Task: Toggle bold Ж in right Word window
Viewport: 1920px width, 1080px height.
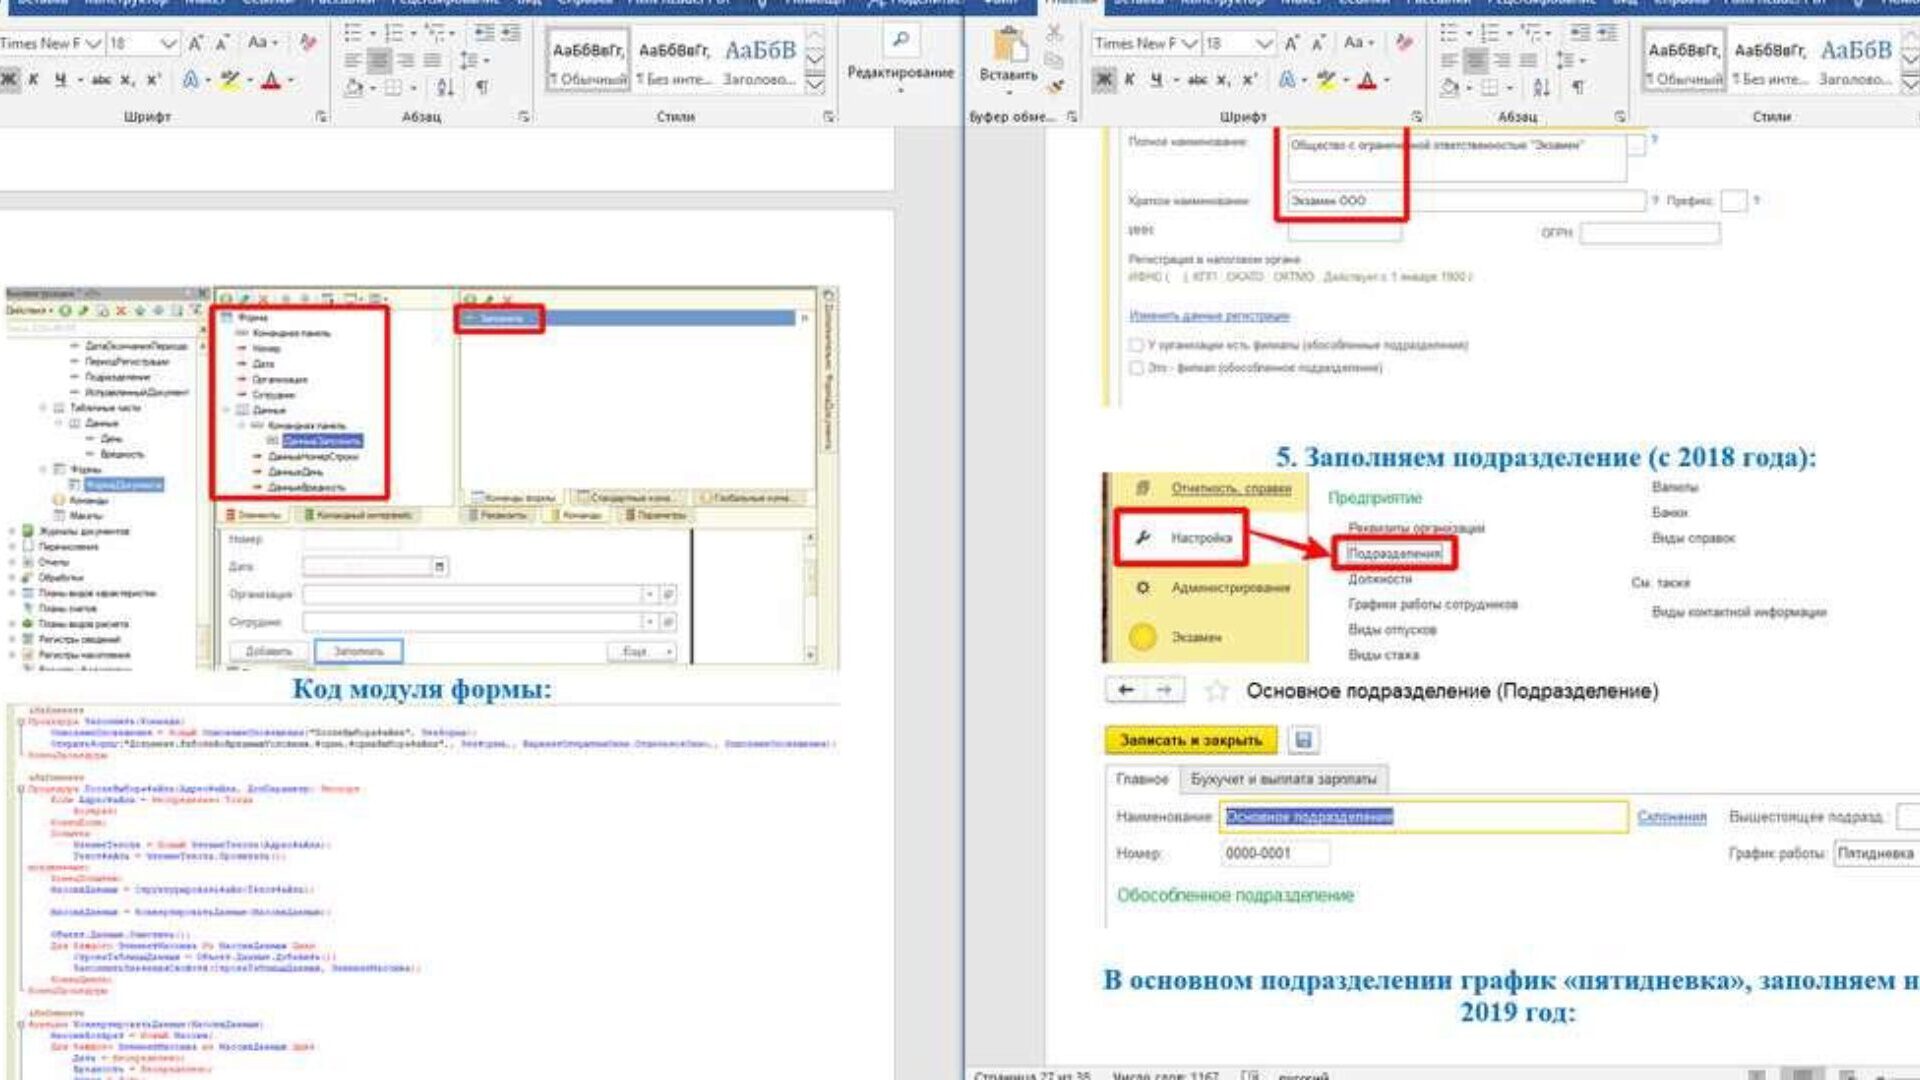Action: pos(1104,80)
